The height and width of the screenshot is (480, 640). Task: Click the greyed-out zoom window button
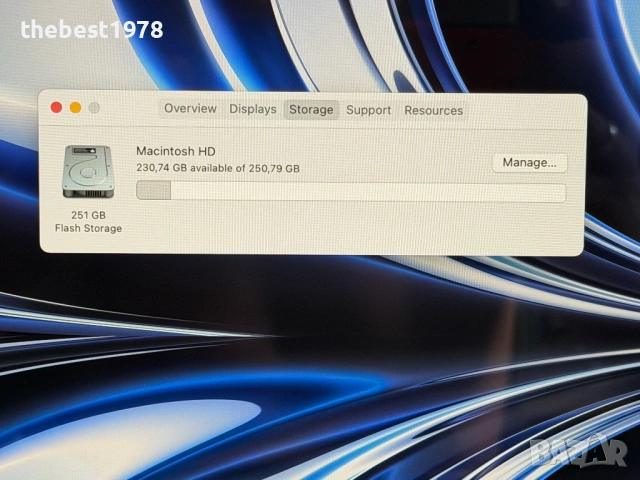point(94,108)
